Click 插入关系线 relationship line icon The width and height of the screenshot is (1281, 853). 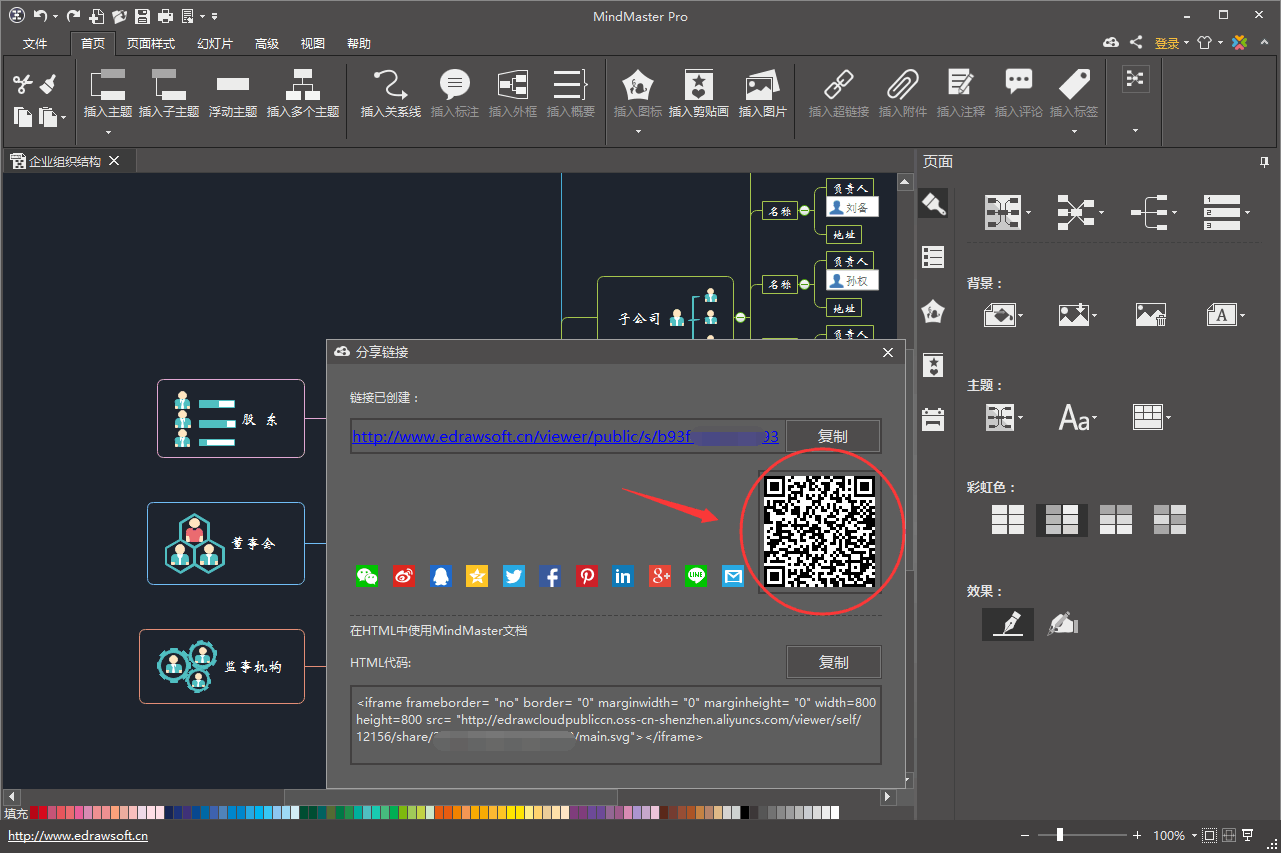[x=391, y=85]
